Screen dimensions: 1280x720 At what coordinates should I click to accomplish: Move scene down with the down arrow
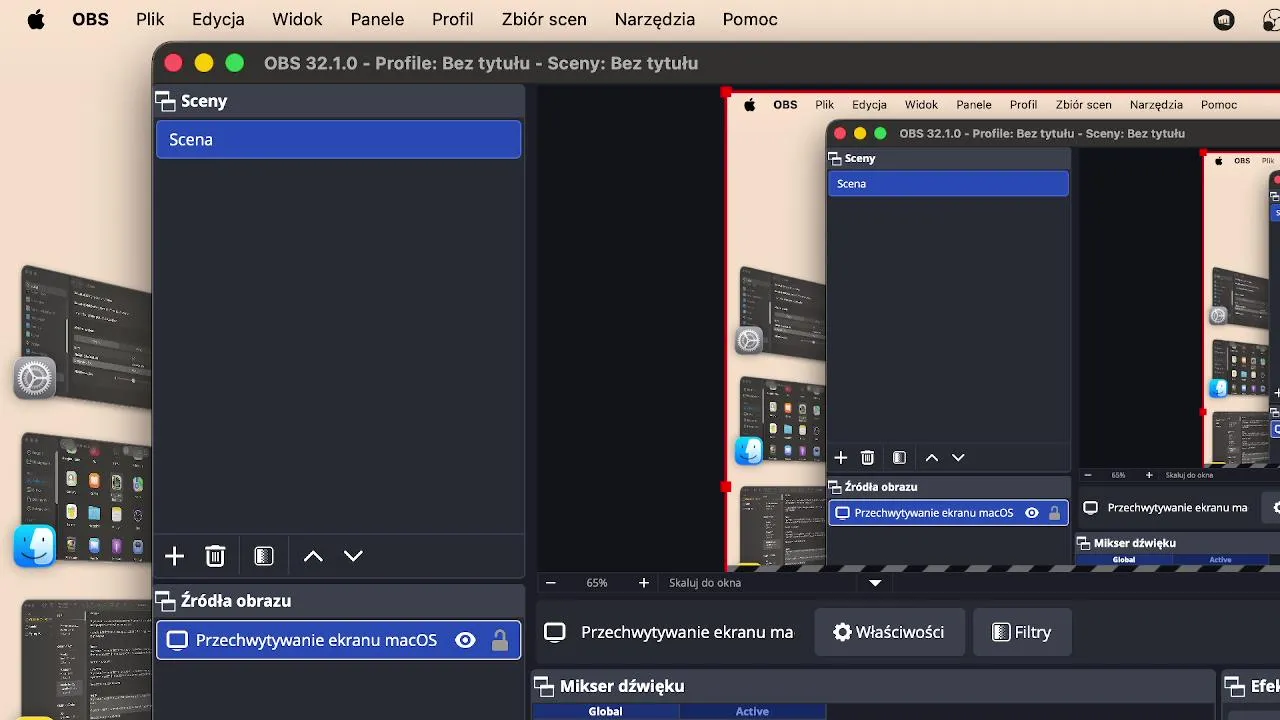tap(353, 556)
